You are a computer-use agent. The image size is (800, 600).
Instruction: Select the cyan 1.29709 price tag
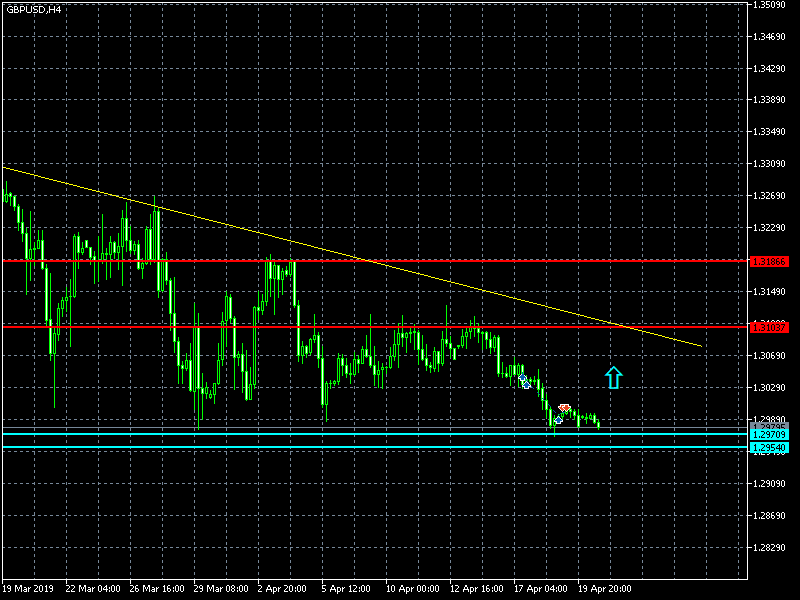click(x=769, y=435)
